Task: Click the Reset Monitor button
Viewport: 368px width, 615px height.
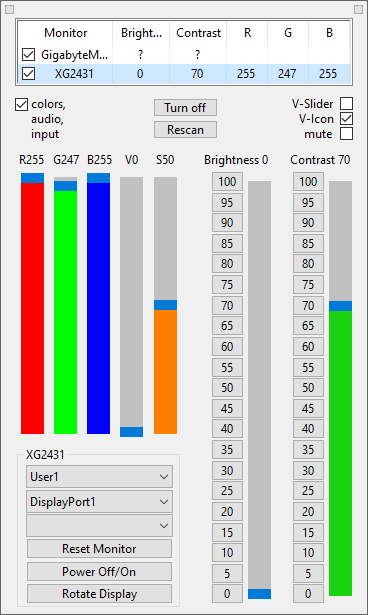Action: [x=99, y=548]
